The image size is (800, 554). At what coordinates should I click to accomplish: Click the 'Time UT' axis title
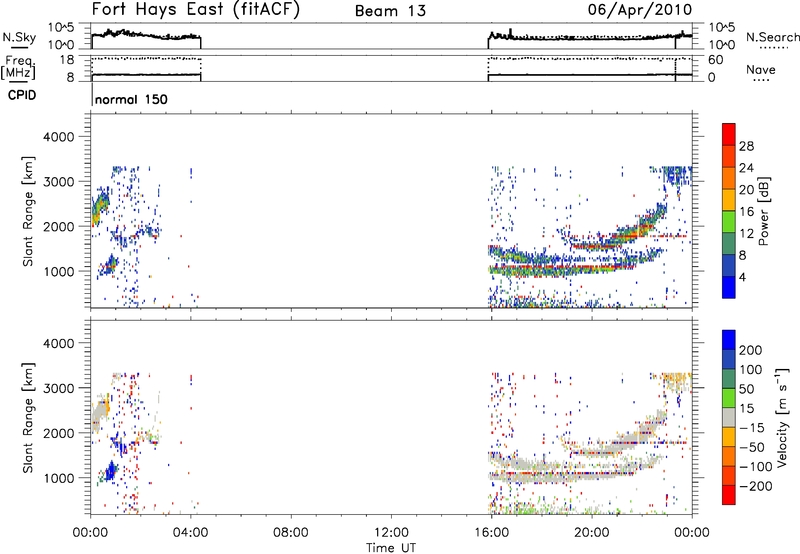(x=391, y=548)
